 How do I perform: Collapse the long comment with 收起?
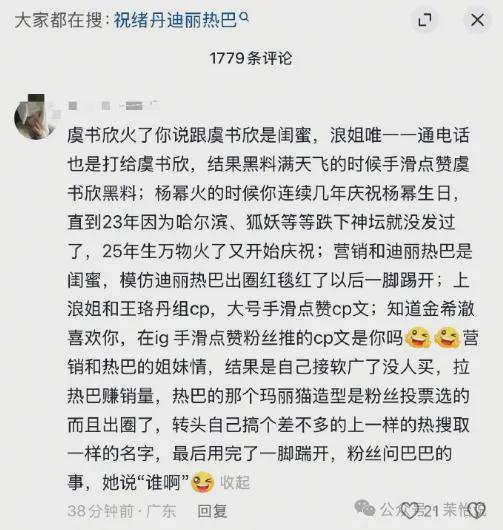tap(235, 482)
